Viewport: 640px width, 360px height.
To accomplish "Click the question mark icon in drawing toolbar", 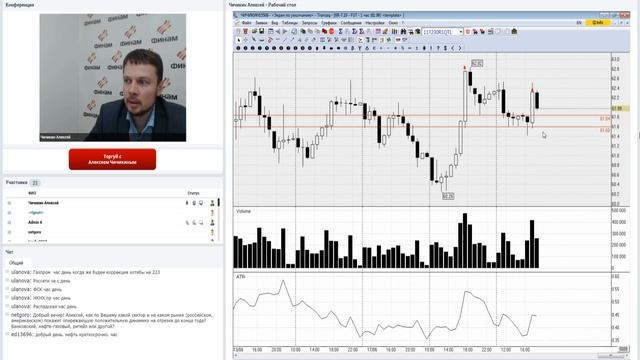I will pos(438,48).
